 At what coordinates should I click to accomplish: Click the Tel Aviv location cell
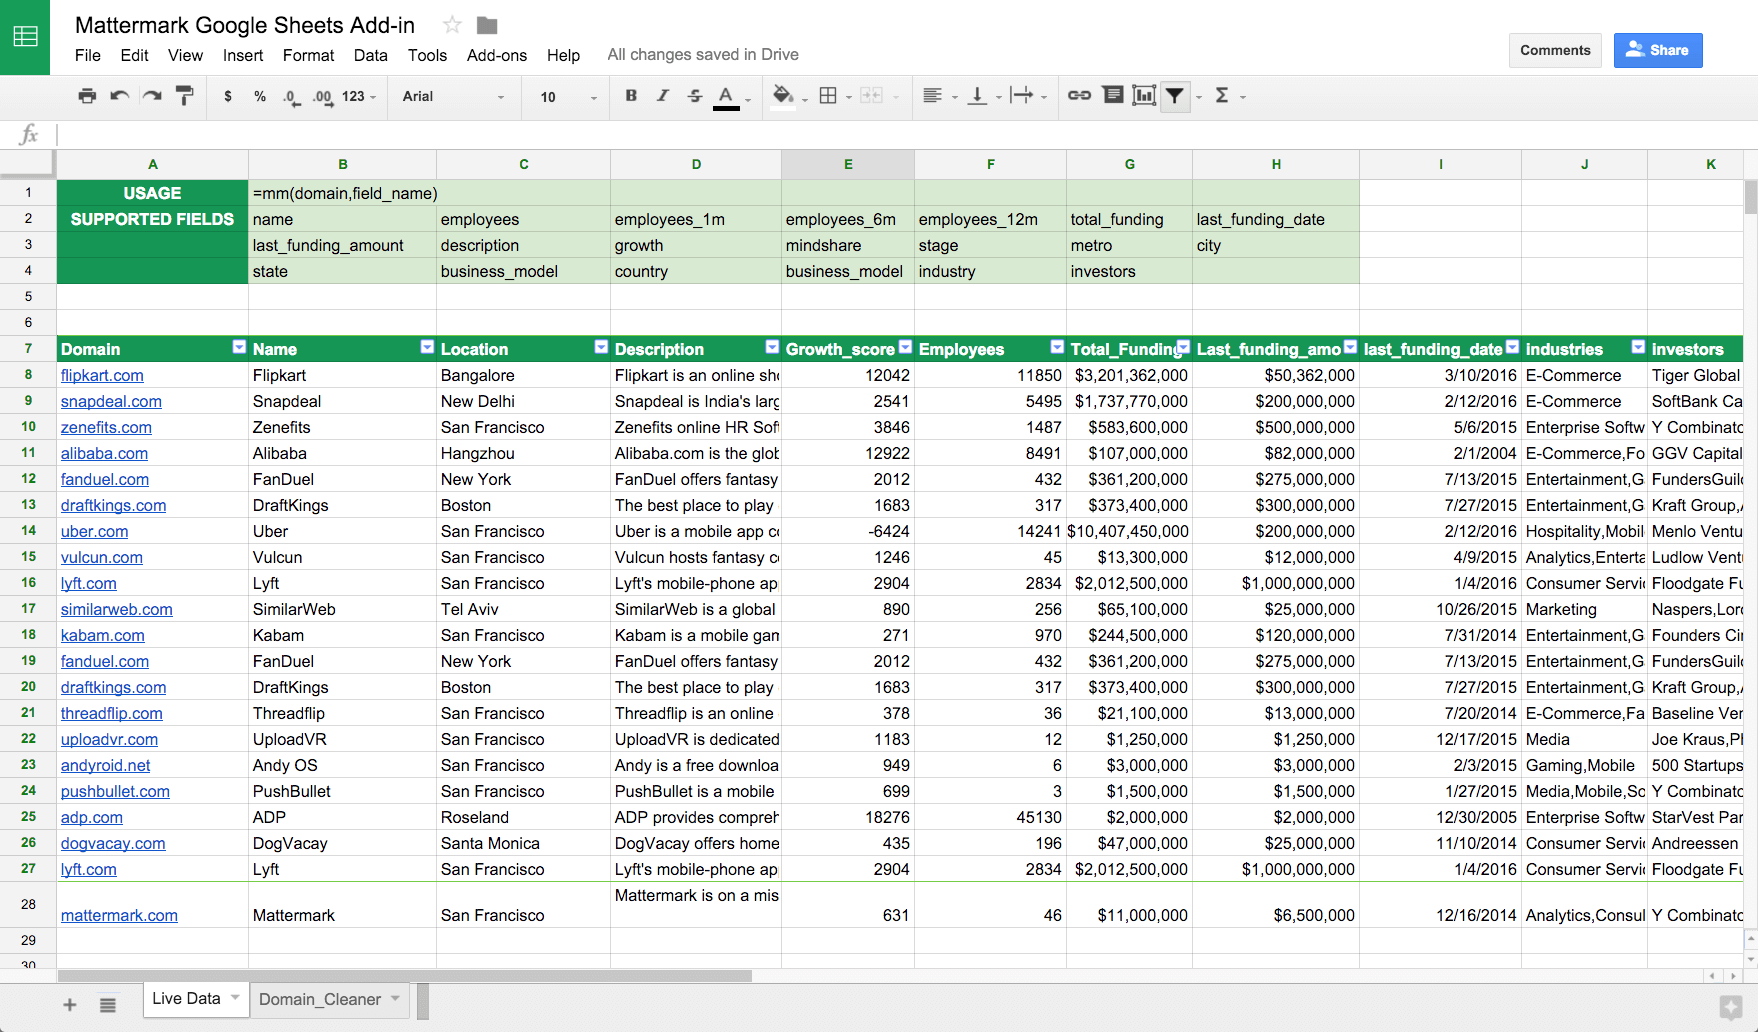click(x=523, y=609)
